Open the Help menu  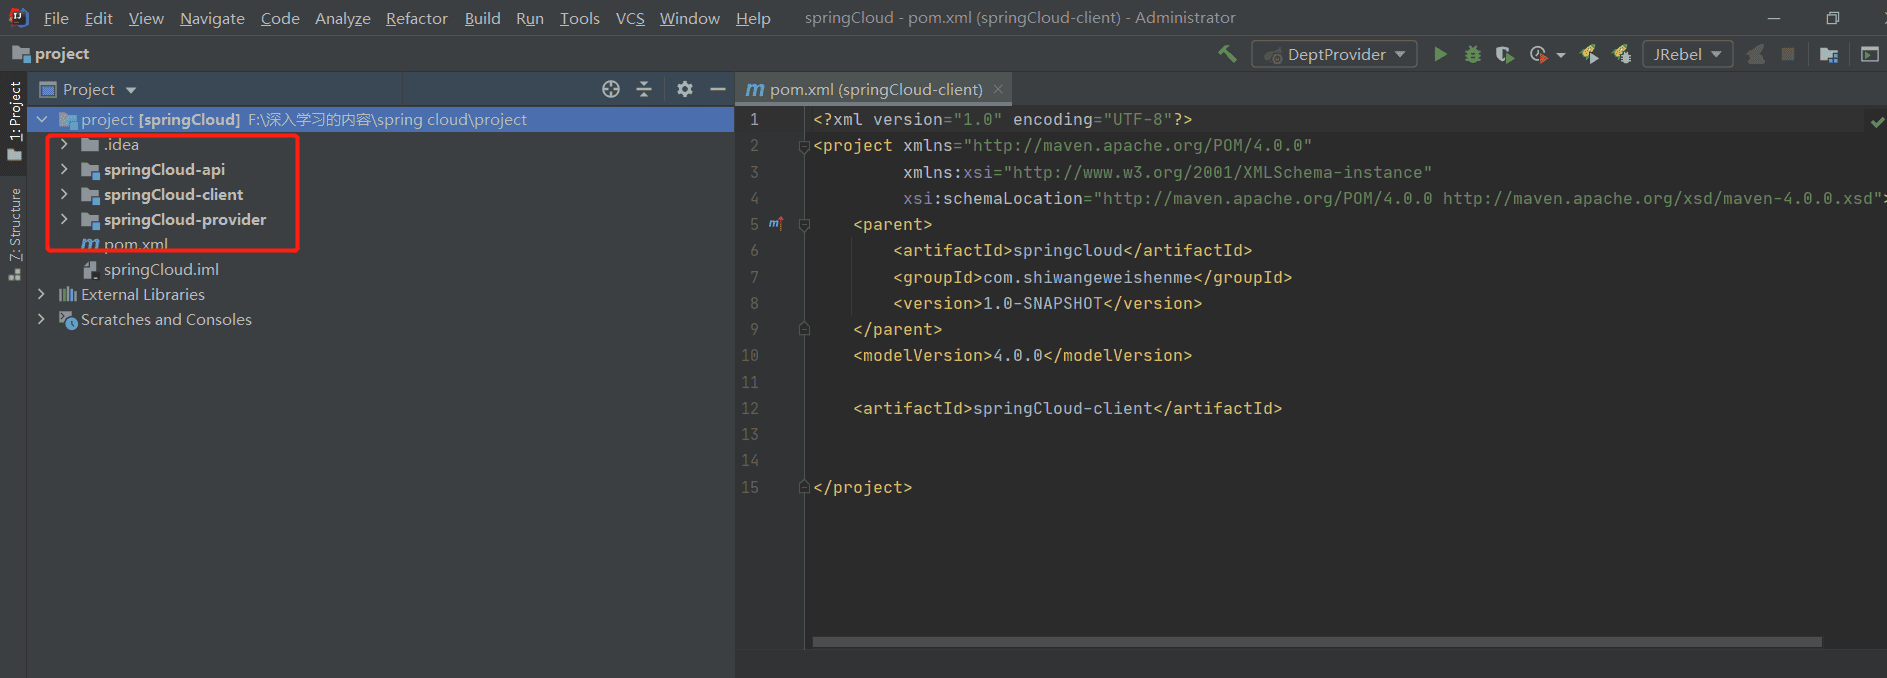pyautogui.click(x=753, y=18)
